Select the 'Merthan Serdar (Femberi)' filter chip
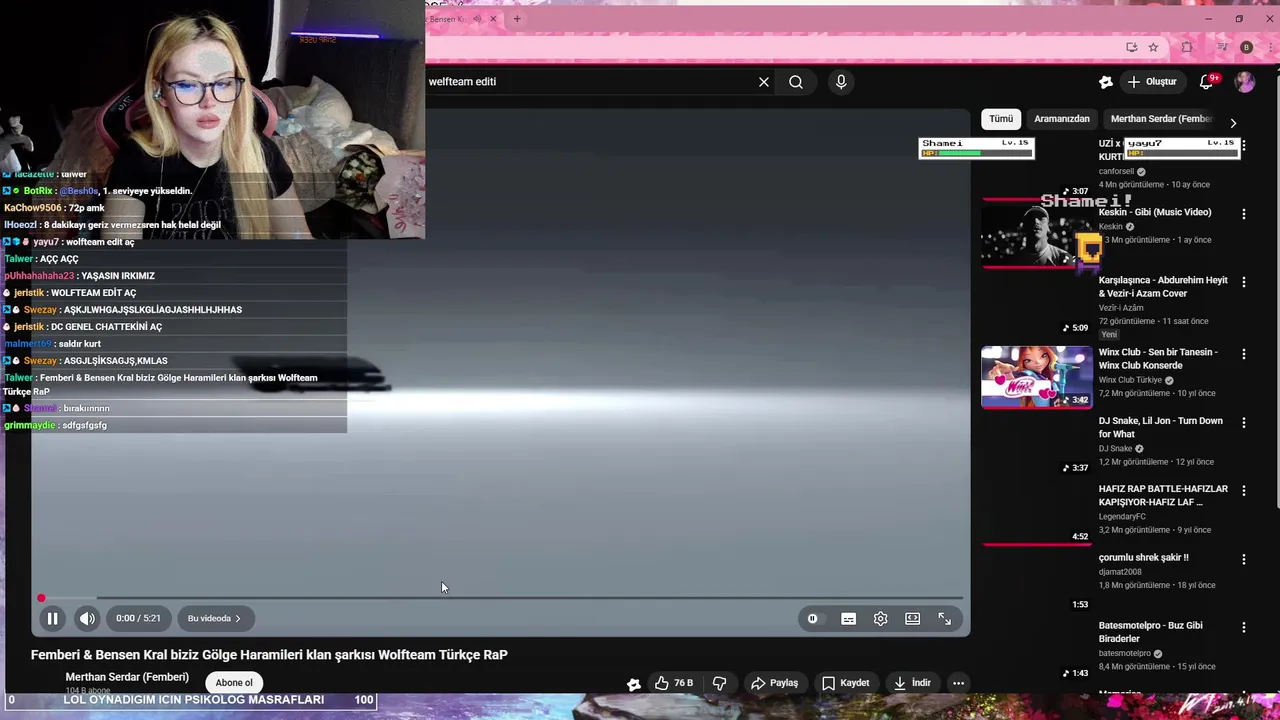 click(1161, 119)
